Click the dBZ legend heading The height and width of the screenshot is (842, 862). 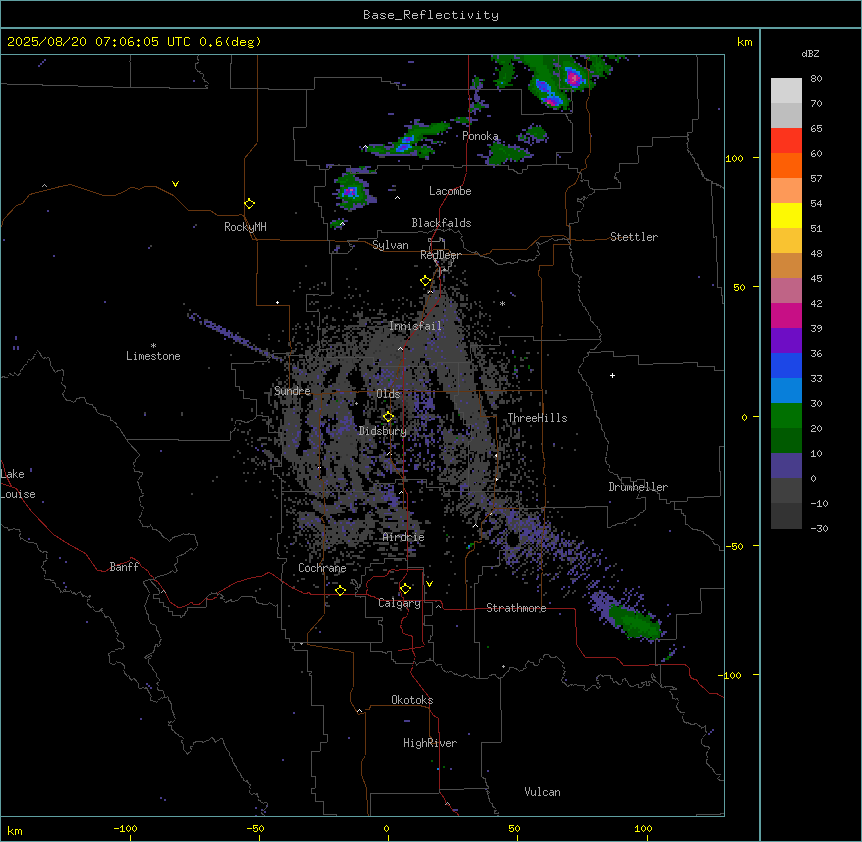pyautogui.click(x=810, y=53)
